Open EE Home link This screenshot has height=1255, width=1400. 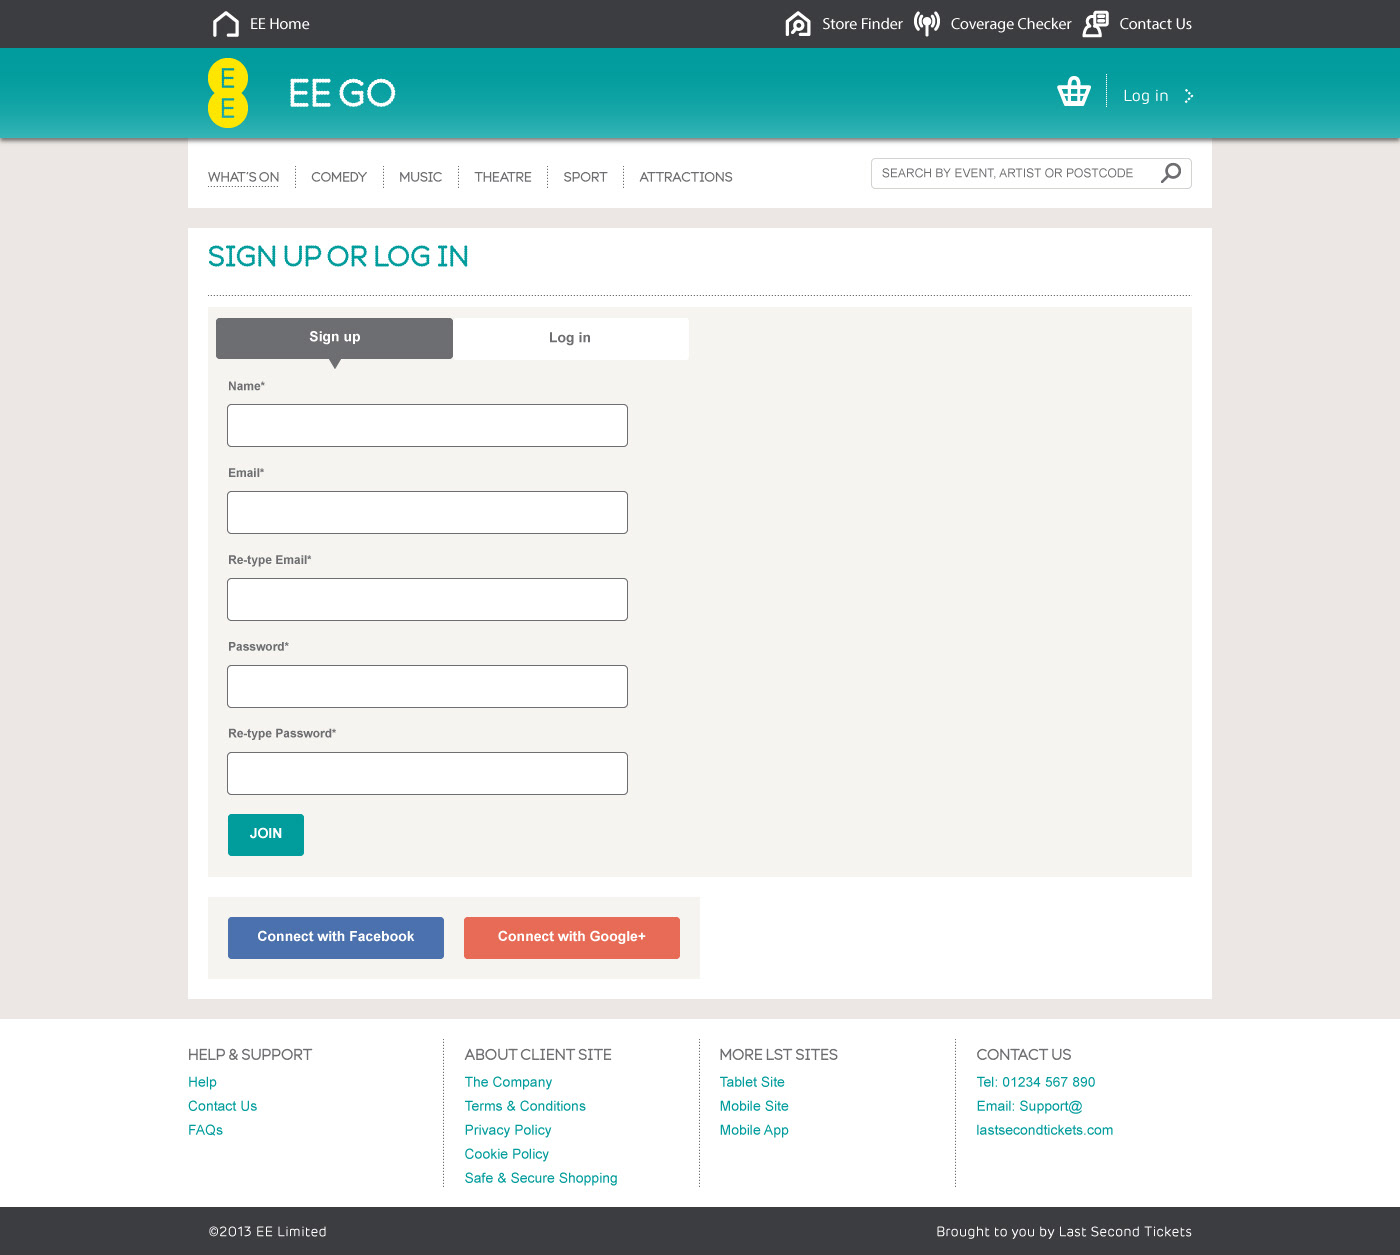coord(280,24)
